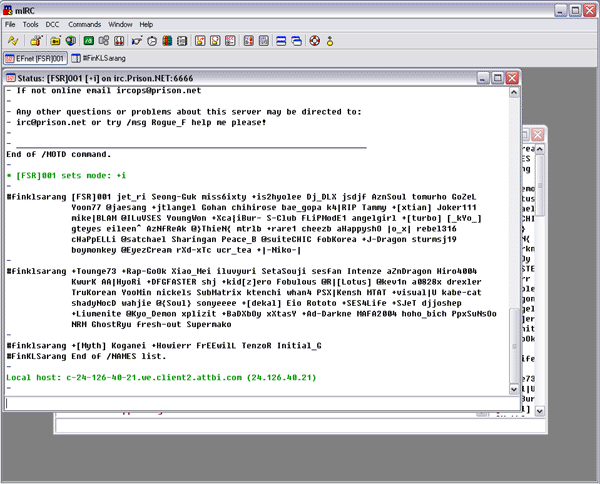Click 'End of /MOTD command.' text
This screenshot has height=484, width=600.
59,154
